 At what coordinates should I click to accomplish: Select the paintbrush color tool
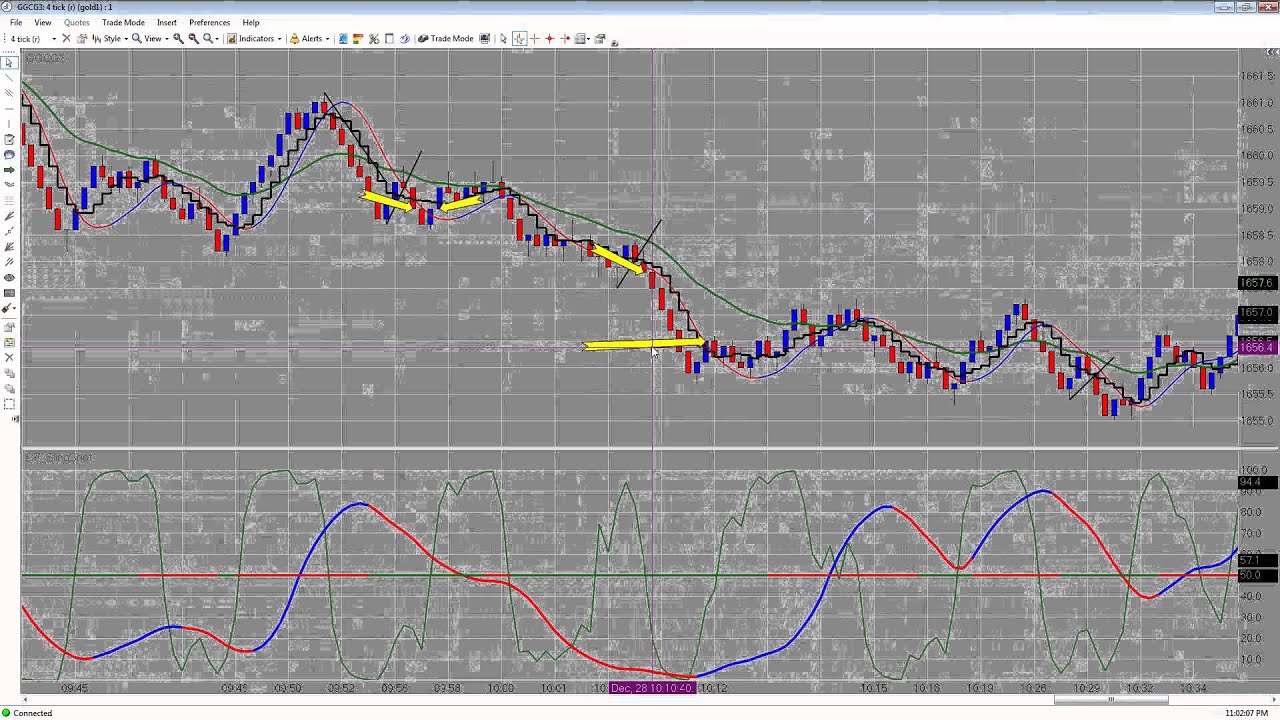pyautogui.click(x=8, y=308)
